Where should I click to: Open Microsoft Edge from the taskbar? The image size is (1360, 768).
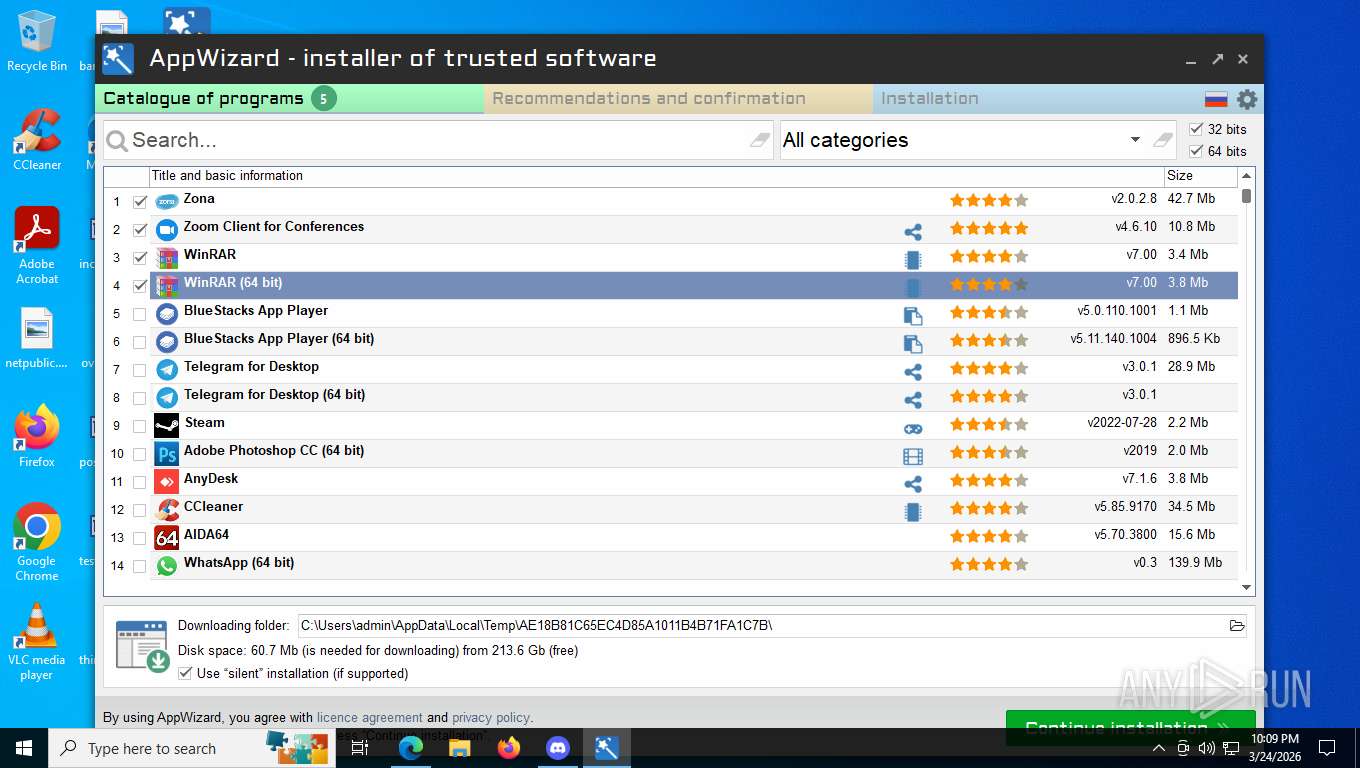coord(411,748)
